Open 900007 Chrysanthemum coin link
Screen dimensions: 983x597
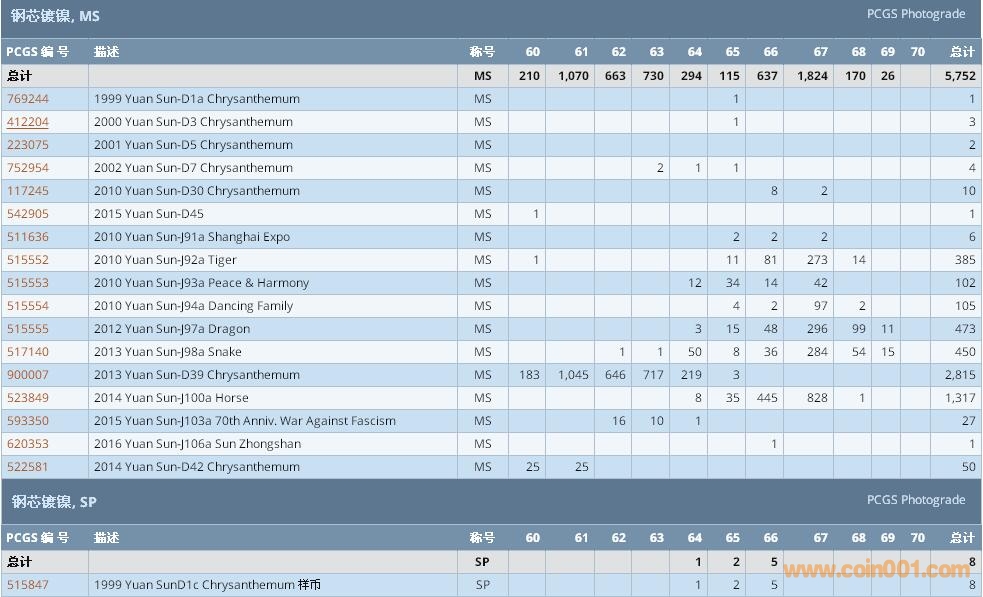28,375
